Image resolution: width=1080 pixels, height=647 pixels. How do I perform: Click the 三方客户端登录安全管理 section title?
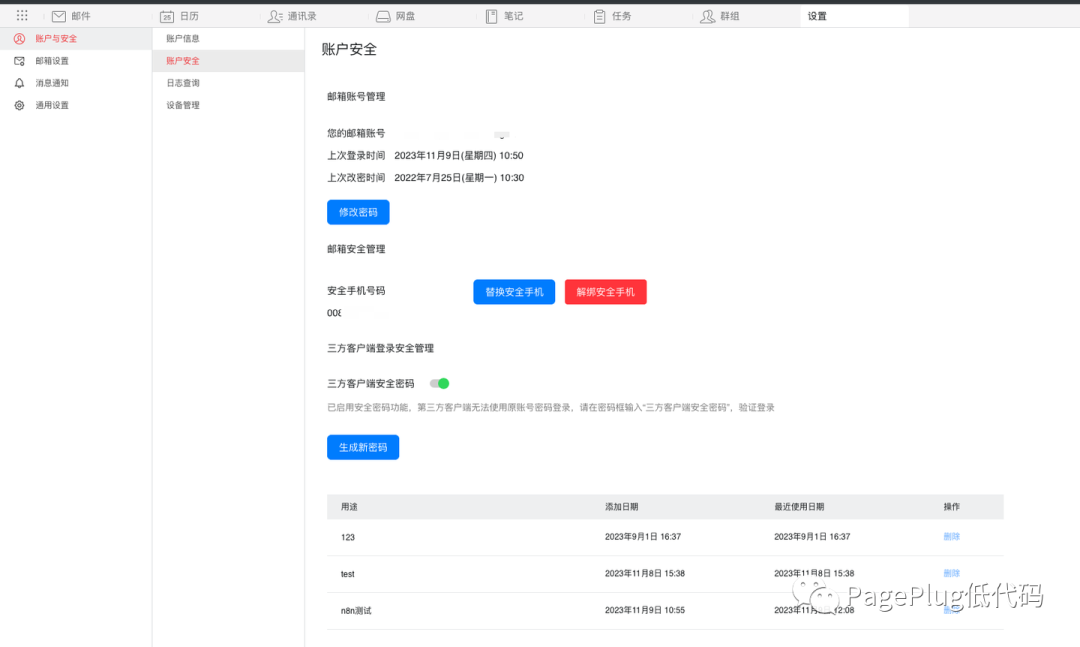click(380, 349)
